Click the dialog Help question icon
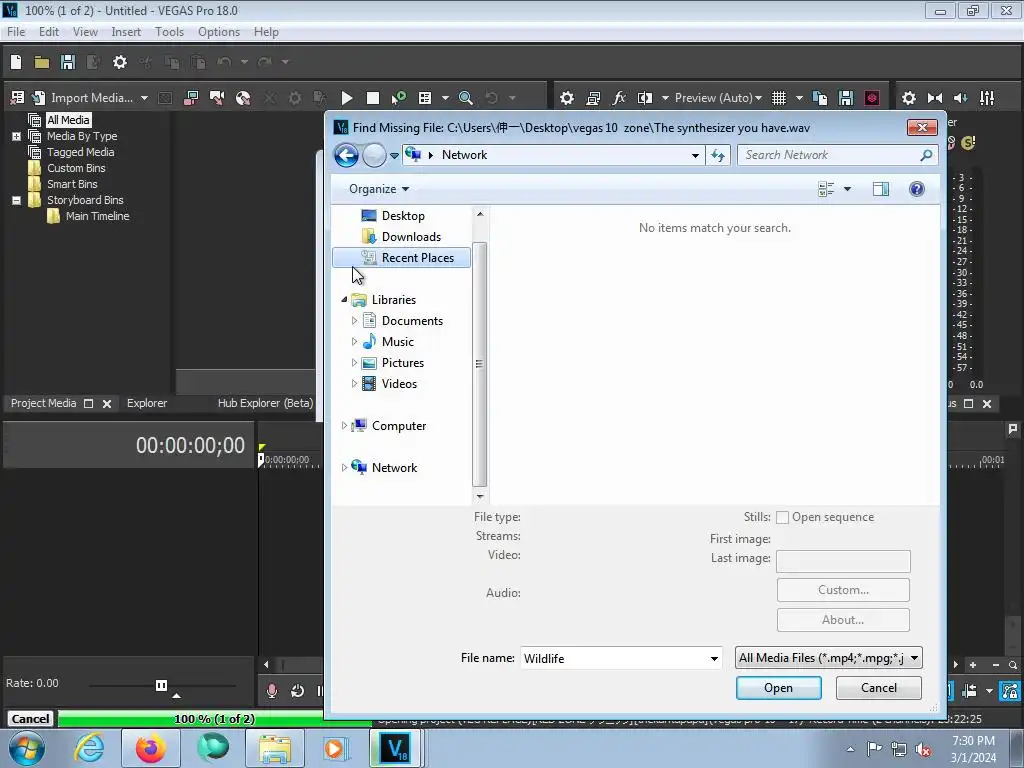1024x768 pixels. coord(916,189)
